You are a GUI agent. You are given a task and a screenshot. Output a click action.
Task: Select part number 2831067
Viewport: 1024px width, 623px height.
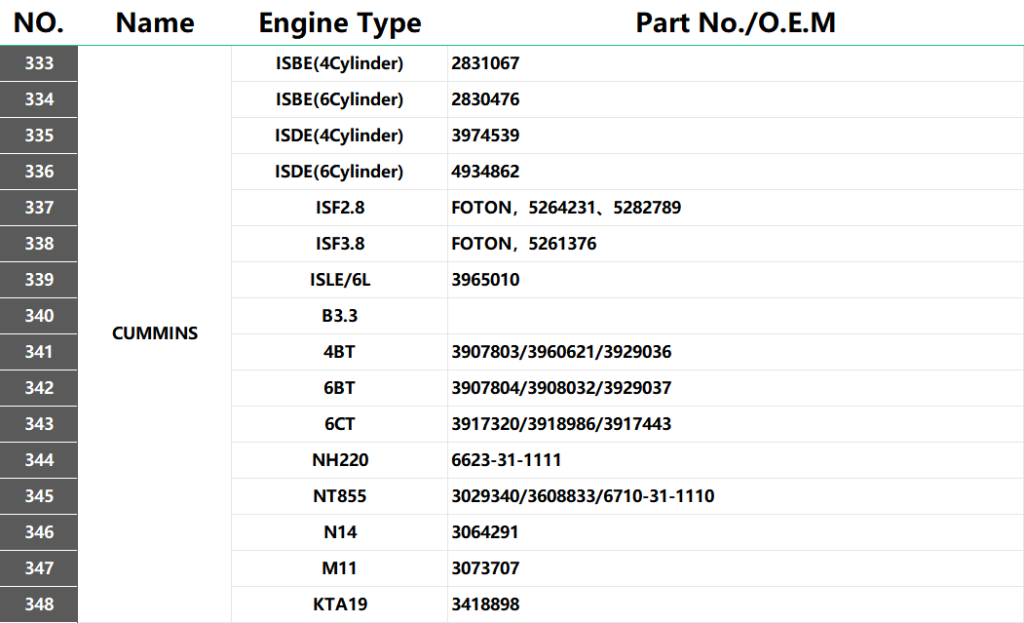[735, 63]
